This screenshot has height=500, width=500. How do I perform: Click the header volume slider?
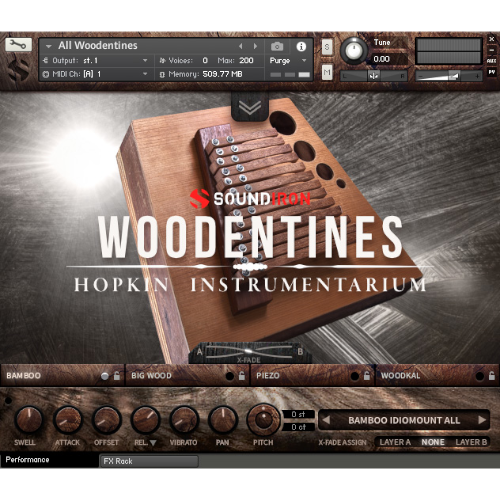pos(449,76)
